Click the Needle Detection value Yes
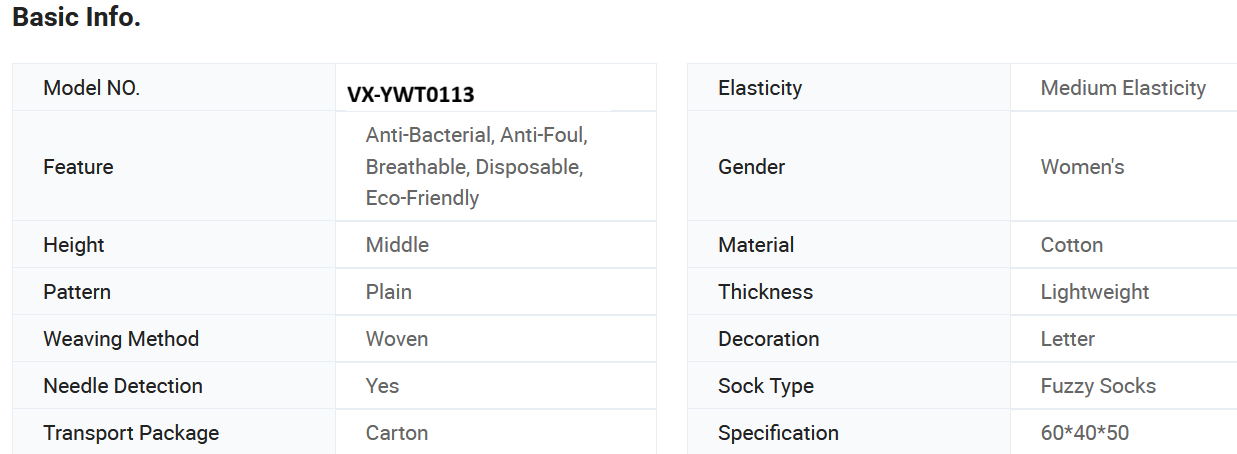1237x454 pixels. [x=382, y=386]
